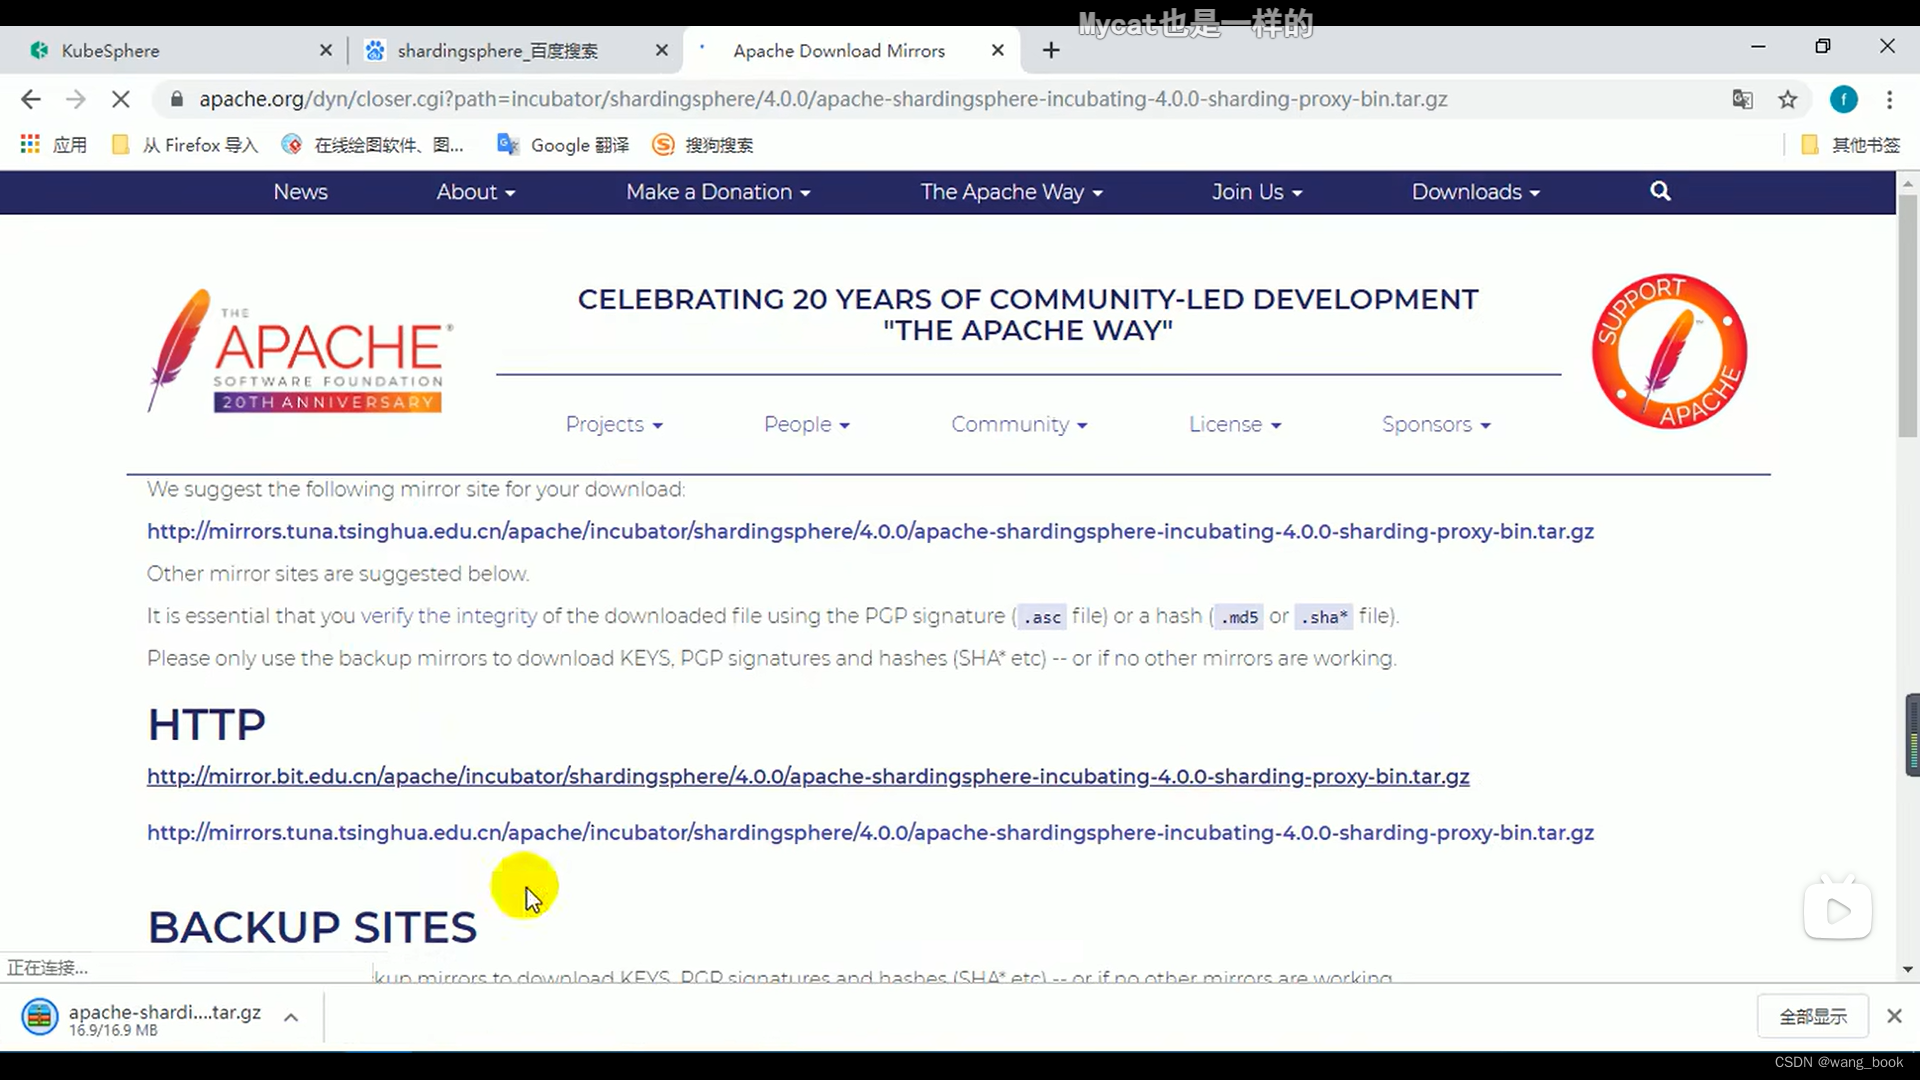Bookmark this page with the star icon
1920x1080 pixels.
(1788, 99)
